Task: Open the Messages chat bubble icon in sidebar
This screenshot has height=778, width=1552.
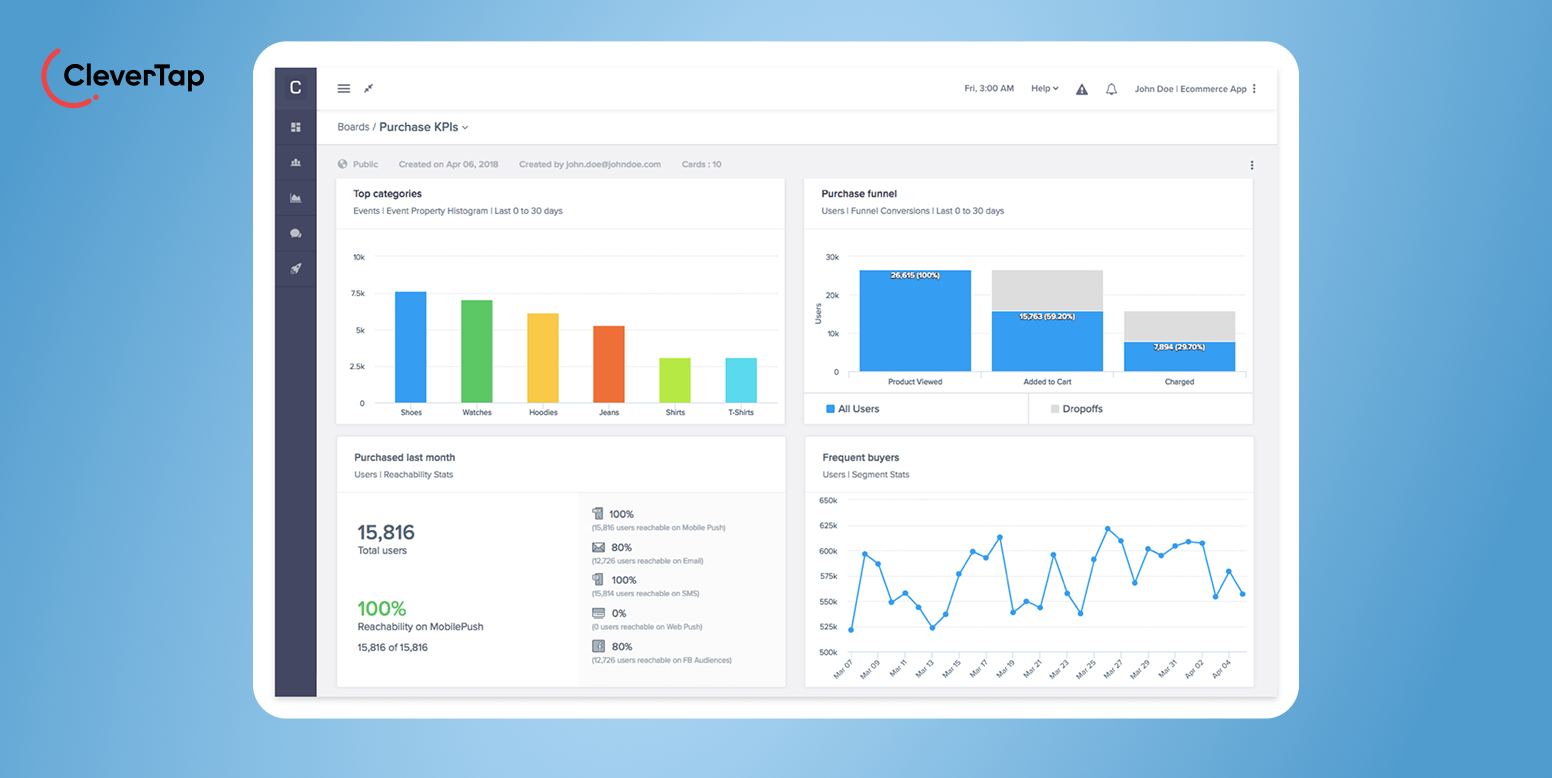Action: tap(295, 233)
